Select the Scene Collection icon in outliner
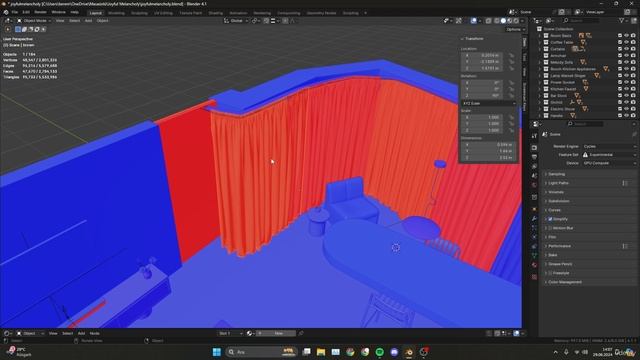The height and width of the screenshot is (360, 640). [x=540, y=29]
